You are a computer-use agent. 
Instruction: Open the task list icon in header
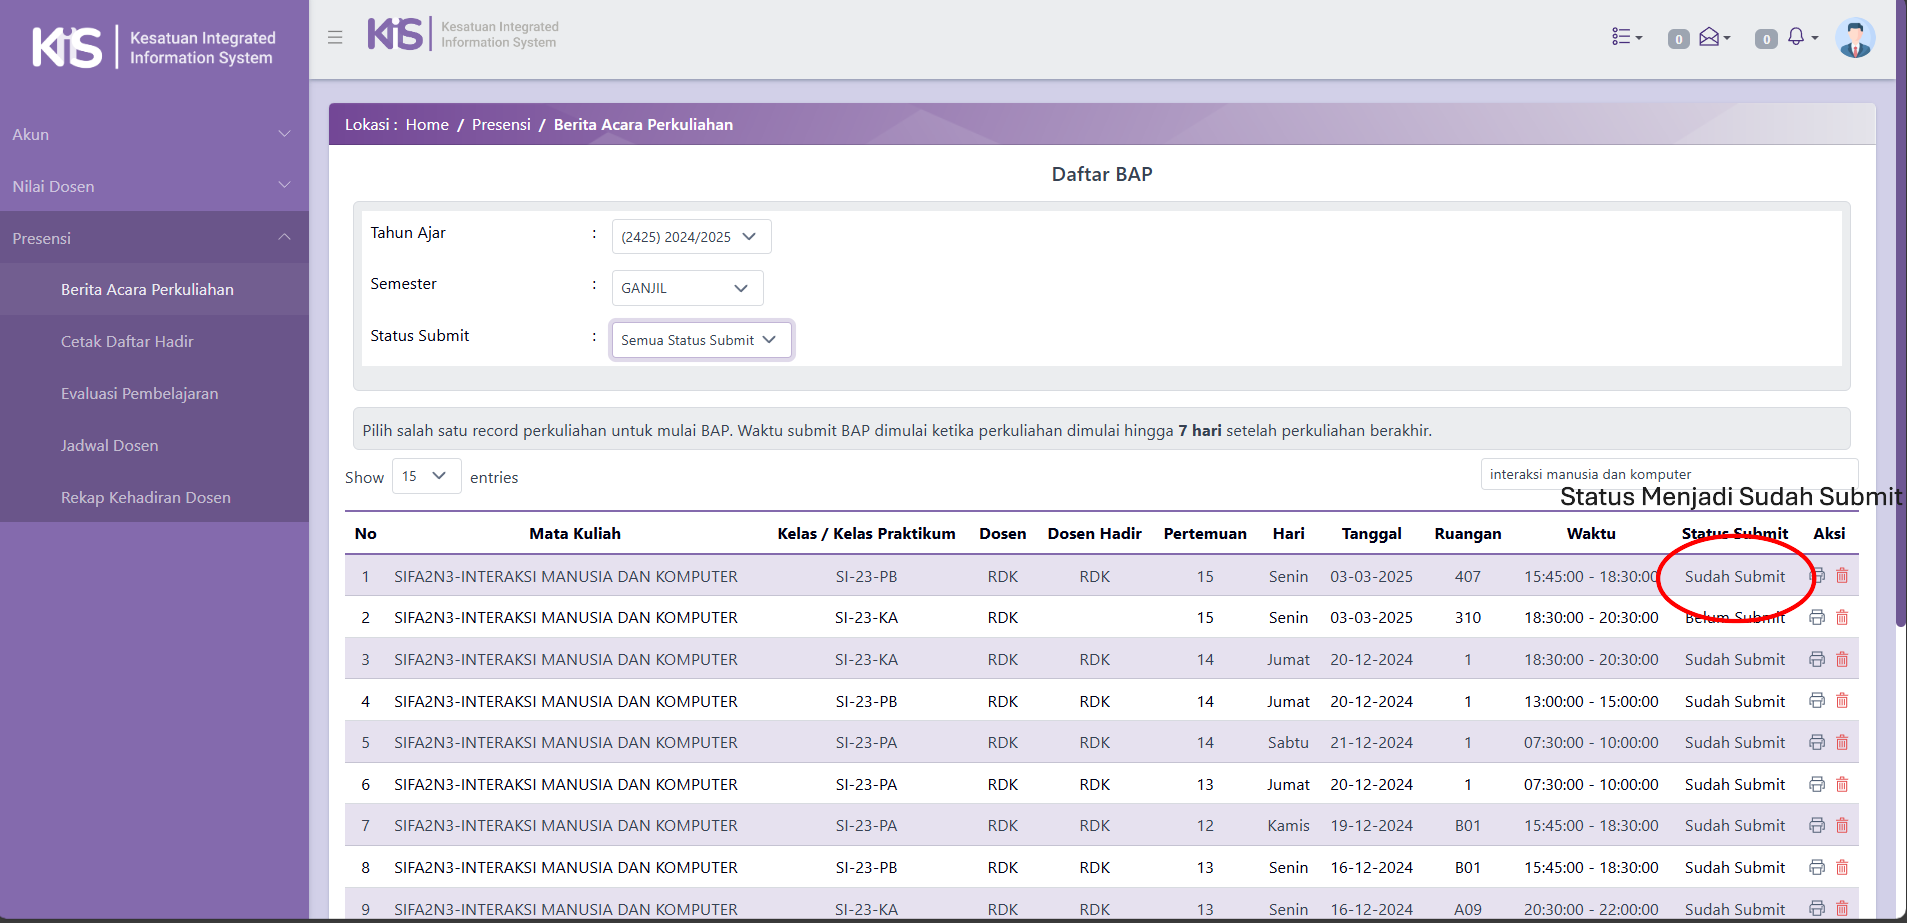(x=1626, y=37)
